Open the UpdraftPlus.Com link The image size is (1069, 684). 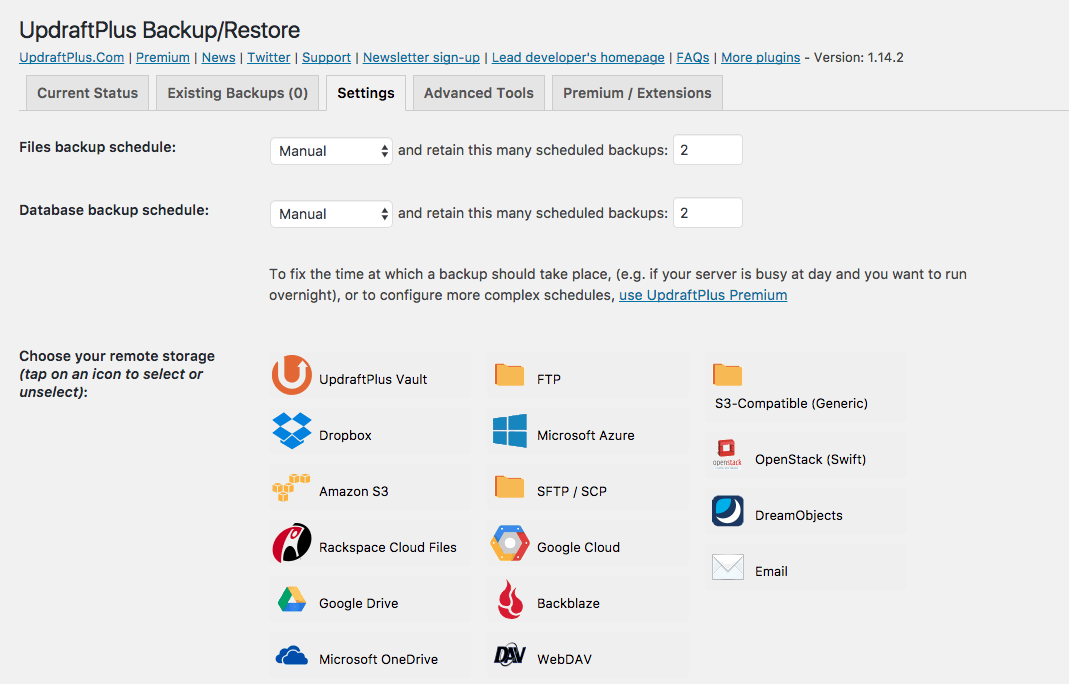click(72, 58)
